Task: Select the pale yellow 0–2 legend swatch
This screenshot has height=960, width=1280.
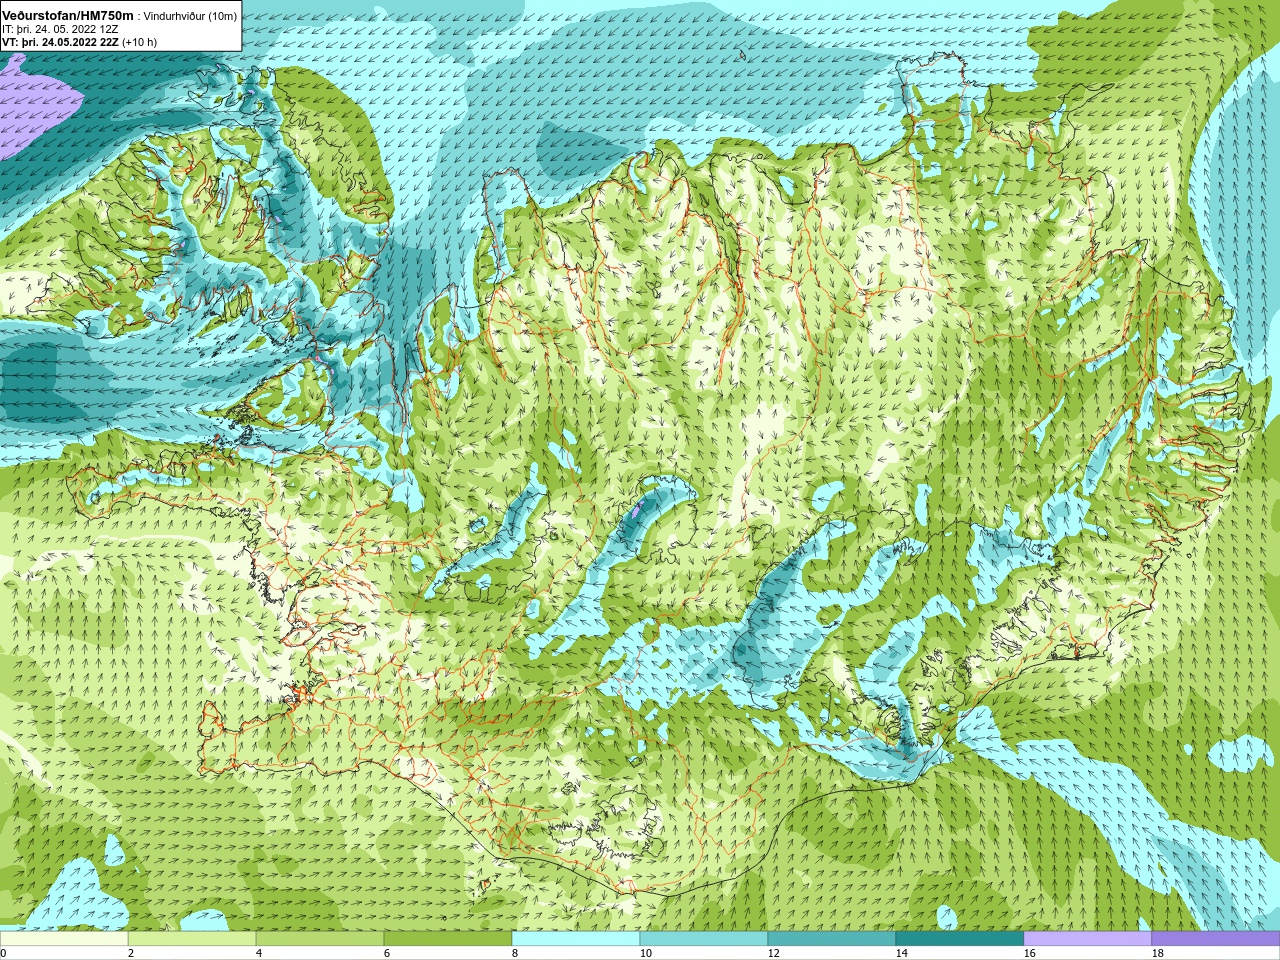Action: pos(64,939)
